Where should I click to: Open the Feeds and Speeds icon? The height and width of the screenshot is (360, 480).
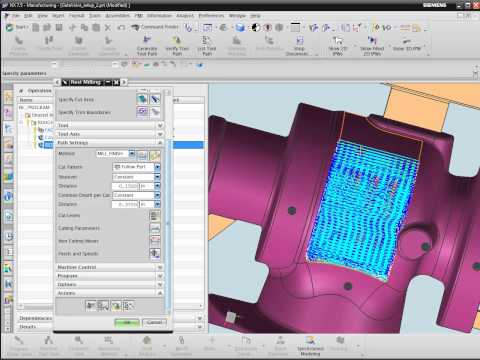click(155, 254)
